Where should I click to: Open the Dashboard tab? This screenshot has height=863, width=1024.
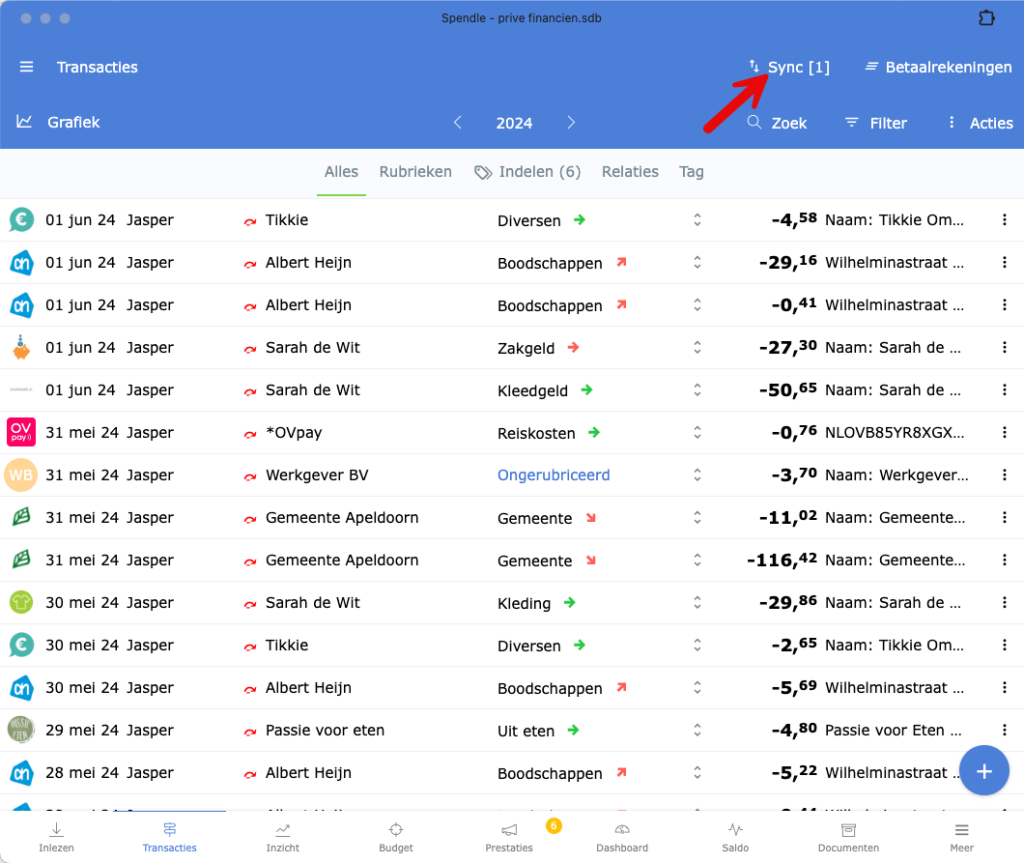[x=622, y=838]
